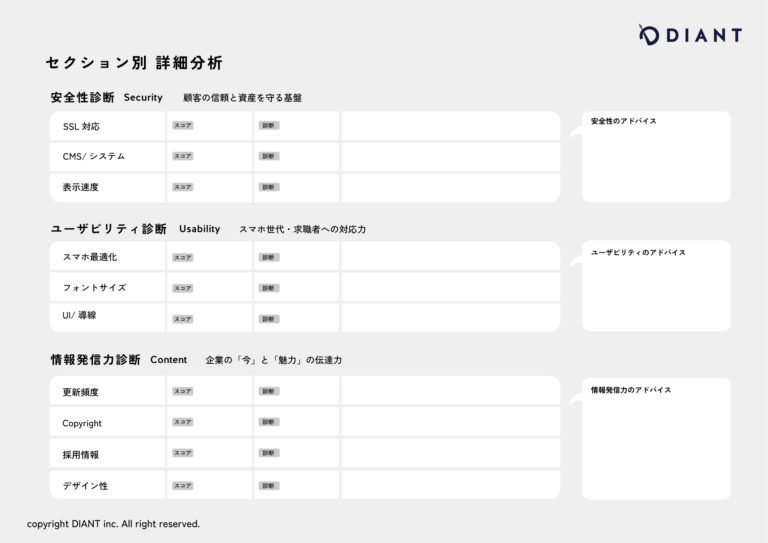Select the スコア tag beside Copyright row
Screen dimensions: 768x543
coord(183,422)
